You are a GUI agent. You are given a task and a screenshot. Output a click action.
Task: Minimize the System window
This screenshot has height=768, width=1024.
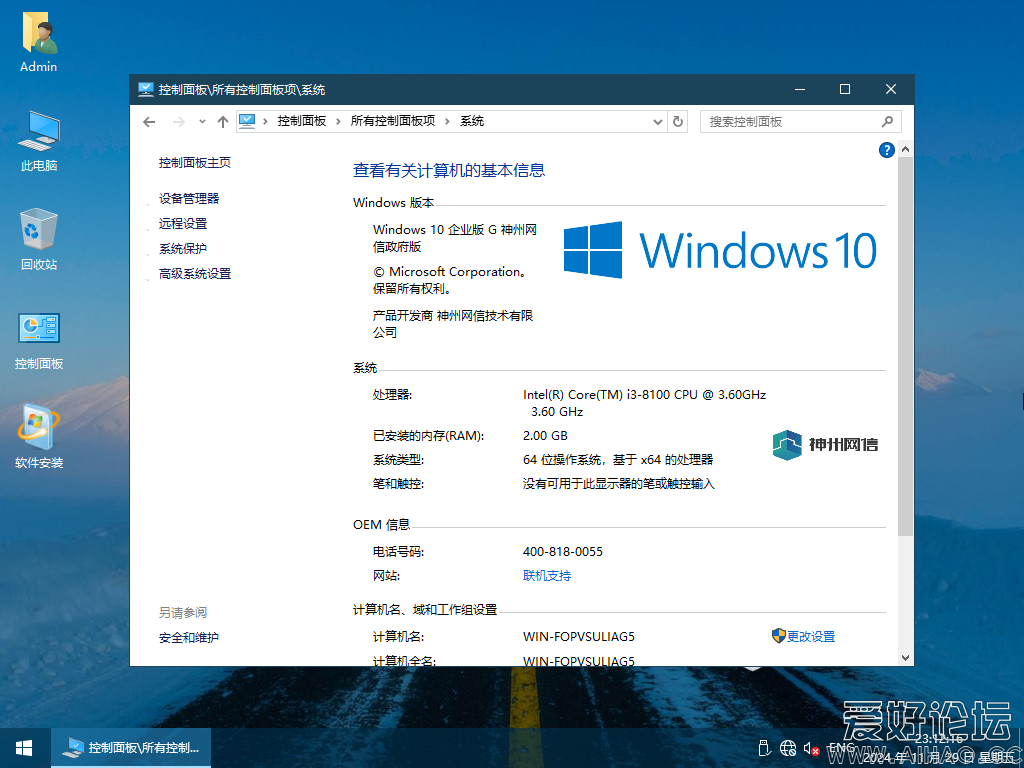799,89
